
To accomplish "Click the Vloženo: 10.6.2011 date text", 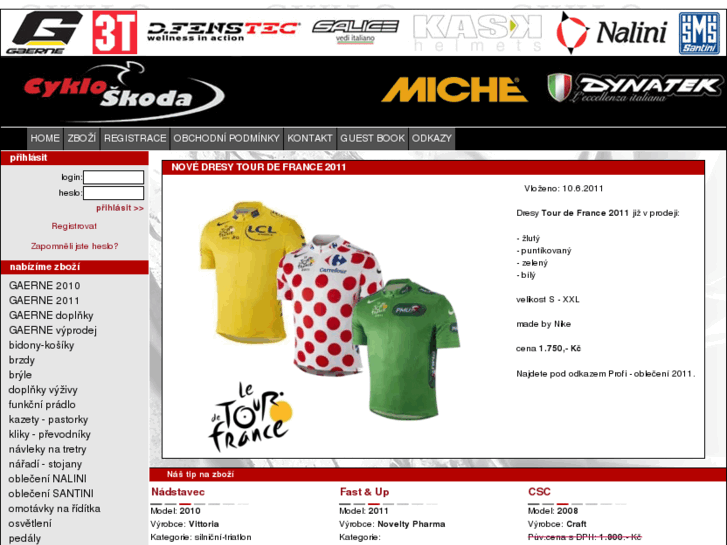I will (564, 188).
